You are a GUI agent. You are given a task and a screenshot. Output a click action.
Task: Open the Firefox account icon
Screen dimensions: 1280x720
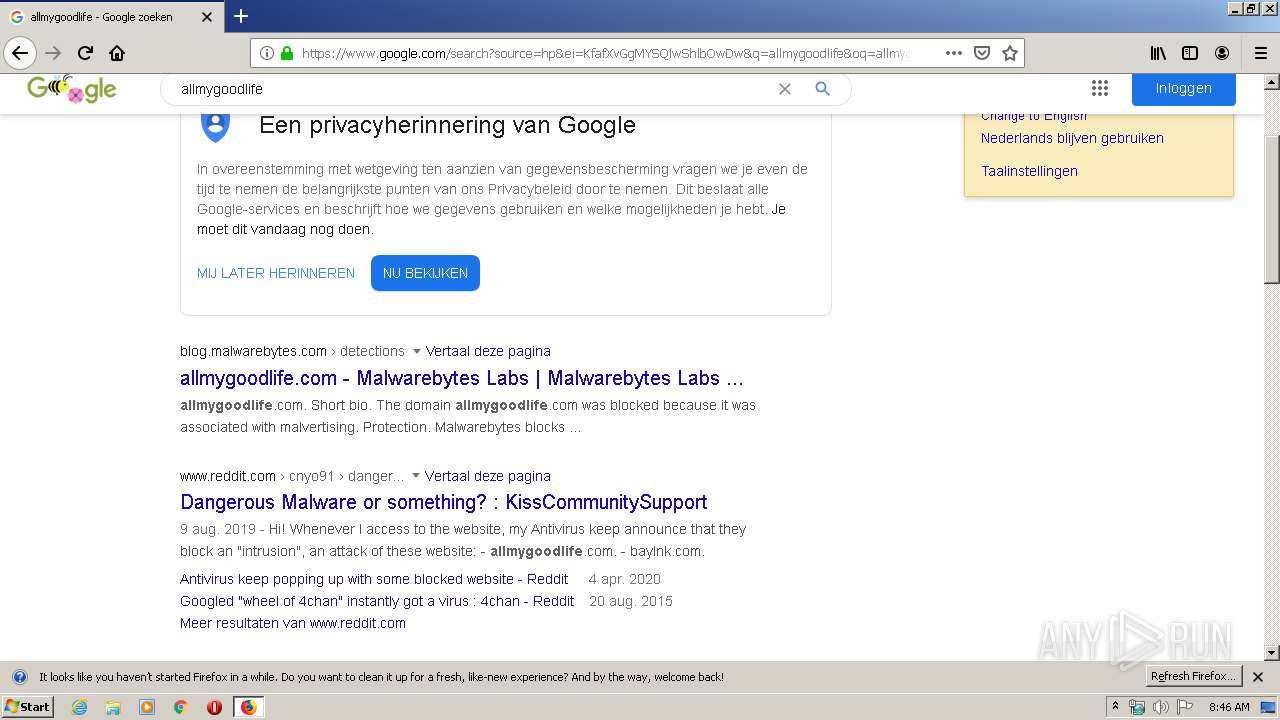pos(1222,53)
